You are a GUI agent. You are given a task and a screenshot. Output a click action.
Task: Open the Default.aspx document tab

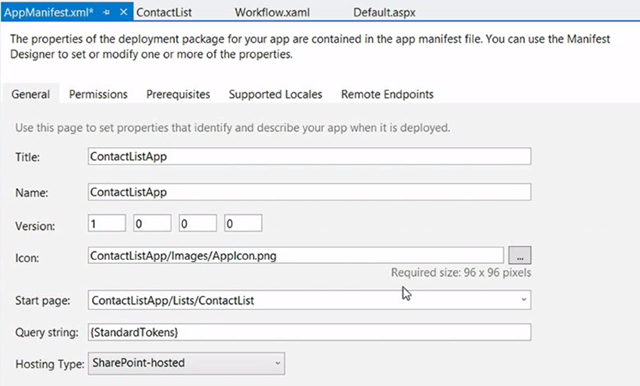tap(384, 13)
